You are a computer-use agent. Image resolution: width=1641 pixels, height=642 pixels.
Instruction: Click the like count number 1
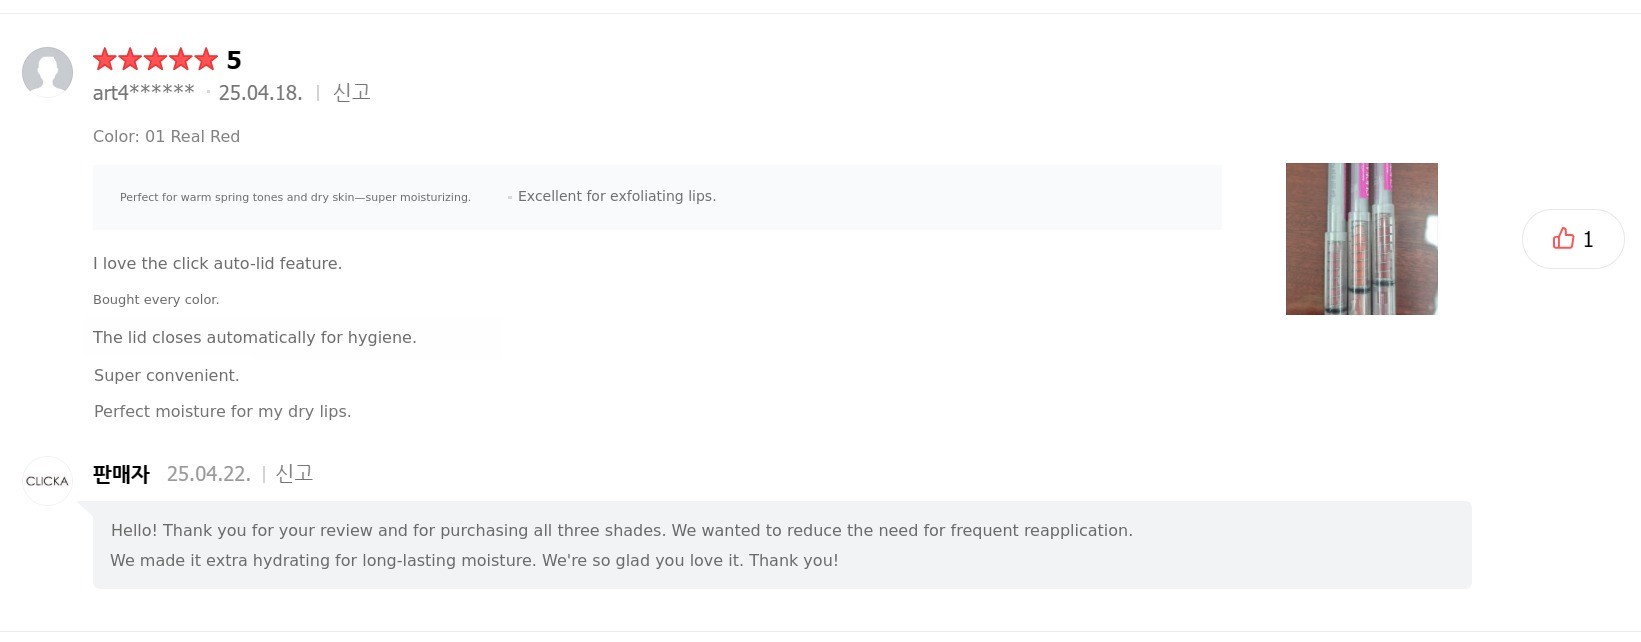pyautogui.click(x=1588, y=239)
